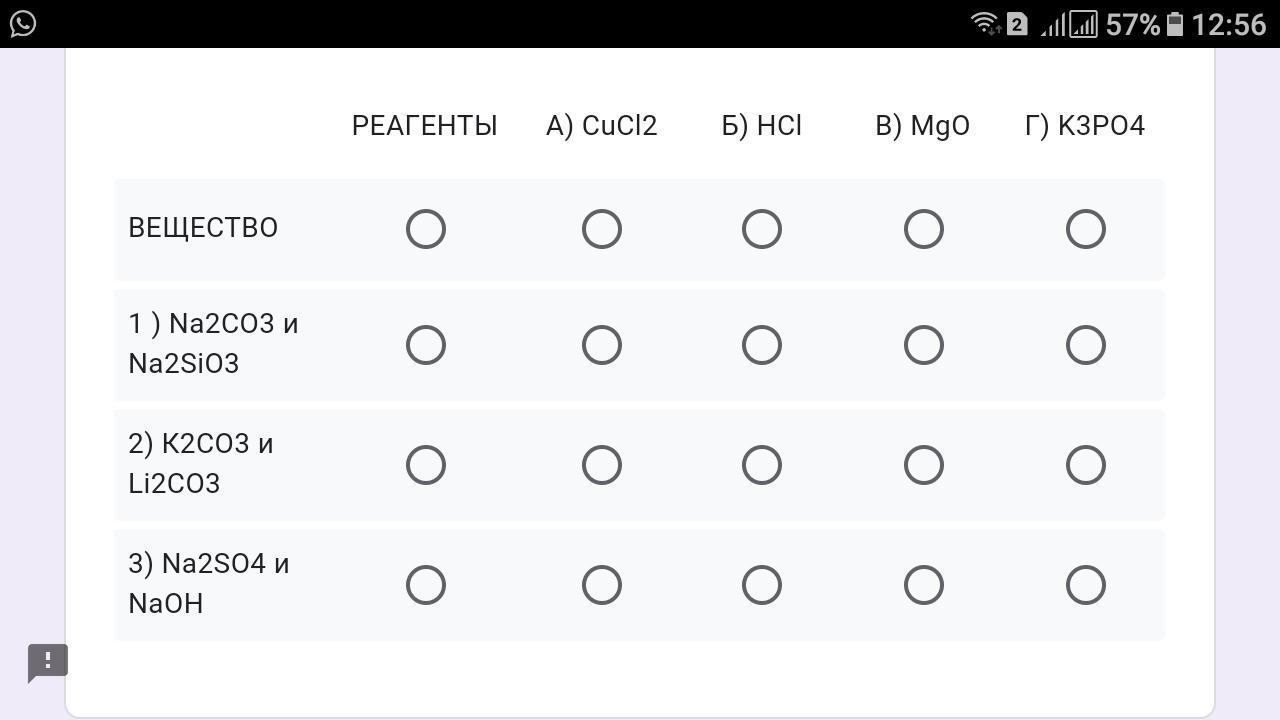Tap the Wi-Fi status icon

(985, 23)
